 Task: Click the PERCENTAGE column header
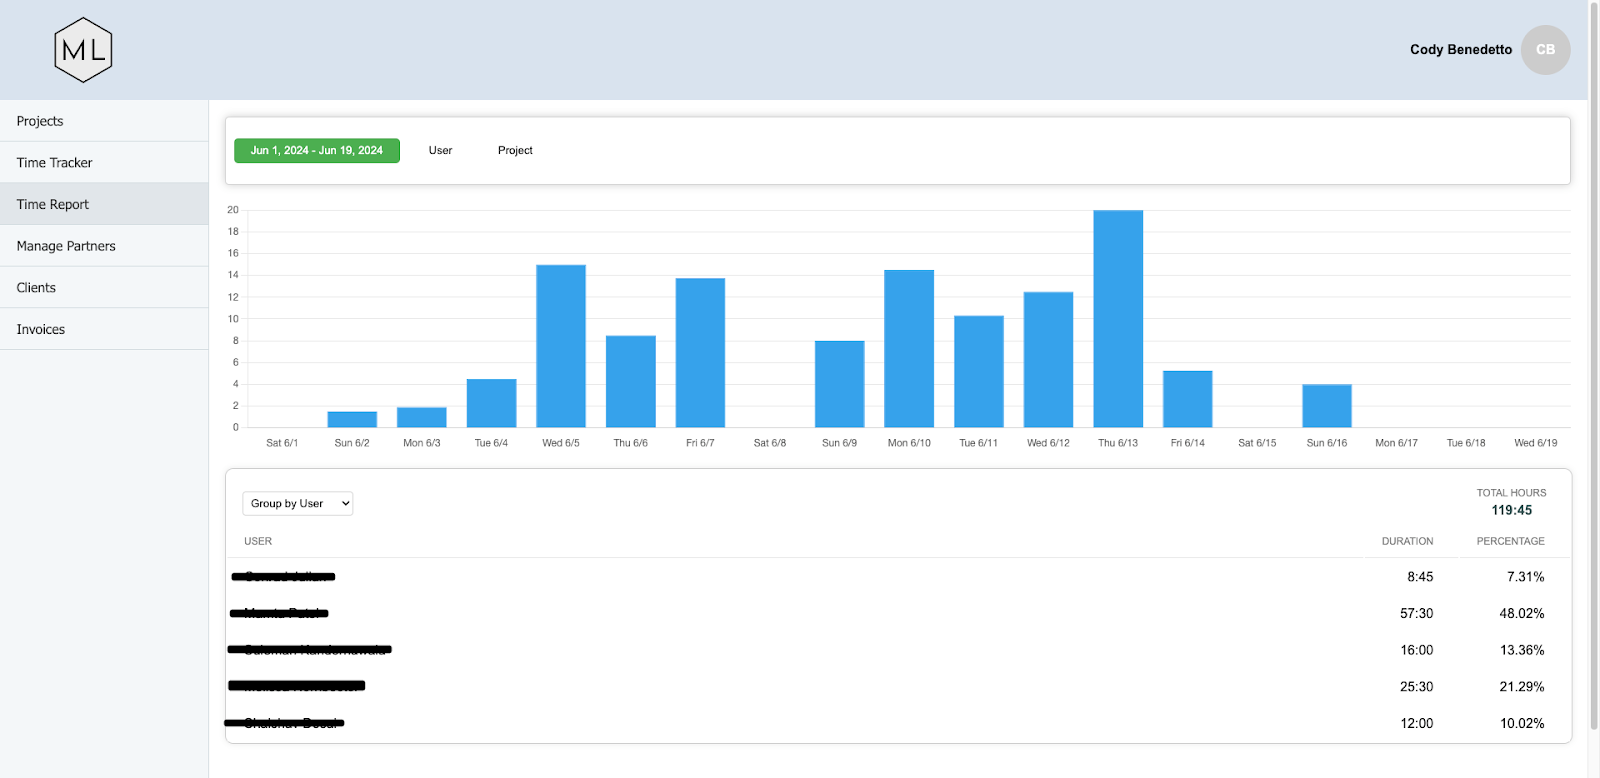[x=1510, y=541]
